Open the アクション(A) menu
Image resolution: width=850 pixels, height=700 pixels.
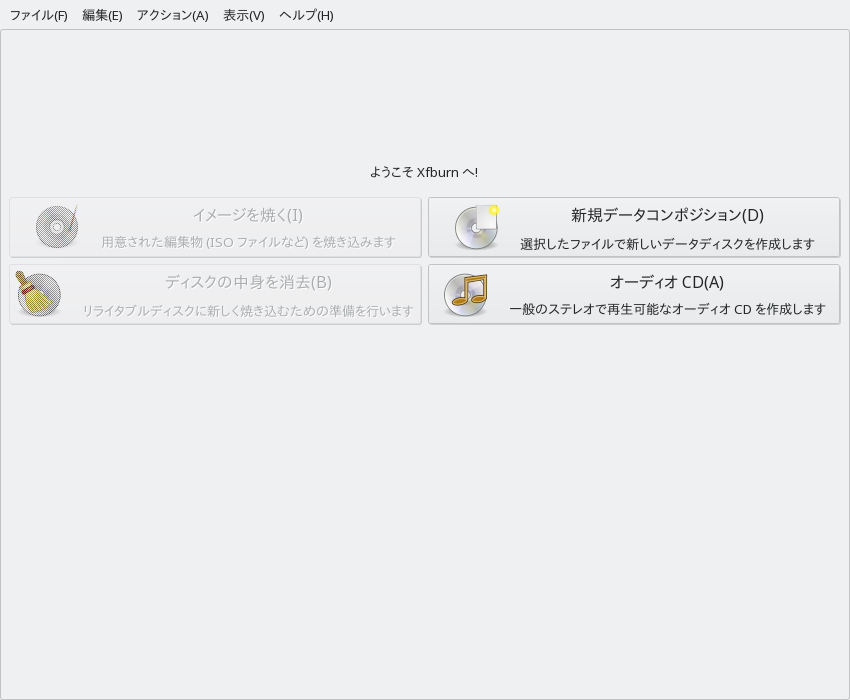172,15
